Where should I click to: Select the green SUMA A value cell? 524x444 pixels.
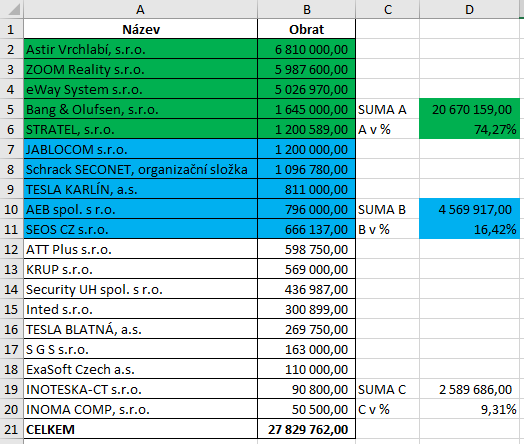pyautogui.click(x=469, y=109)
